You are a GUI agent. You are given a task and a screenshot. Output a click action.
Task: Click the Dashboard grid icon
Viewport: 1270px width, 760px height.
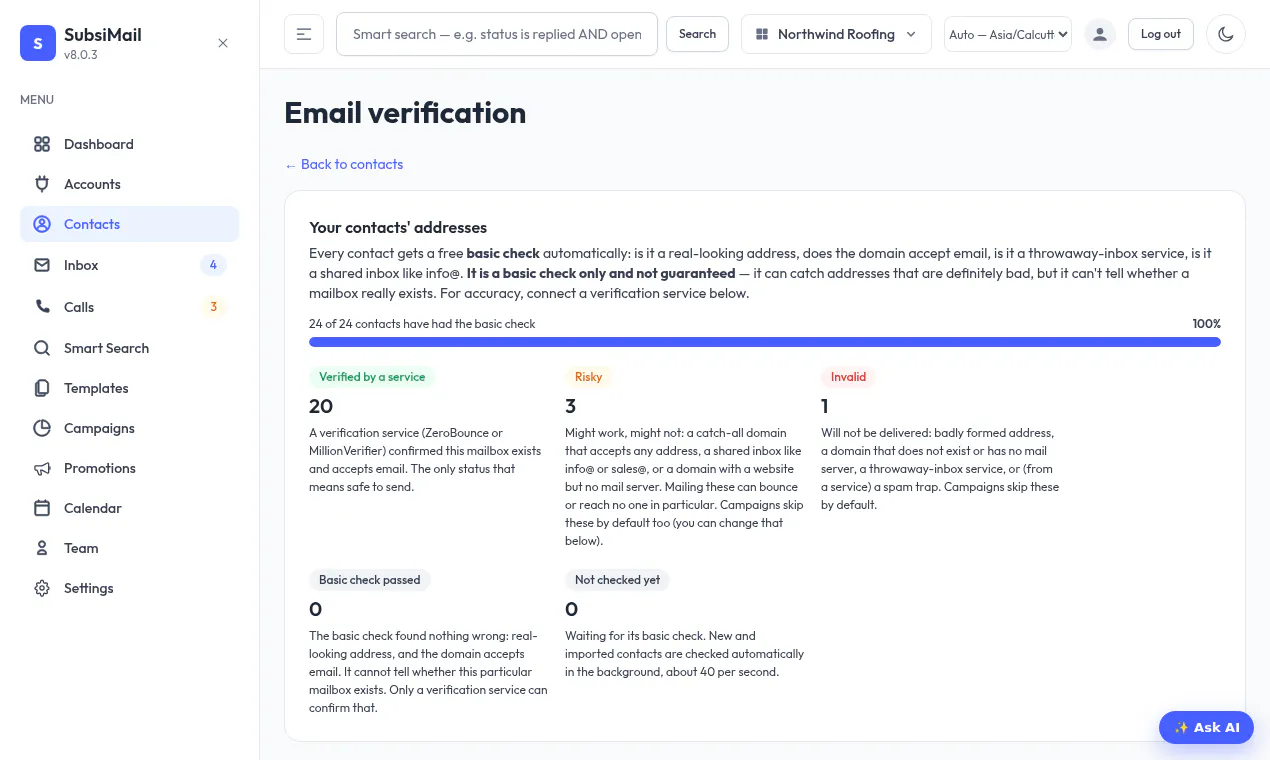pyautogui.click(x=42, y=144)
